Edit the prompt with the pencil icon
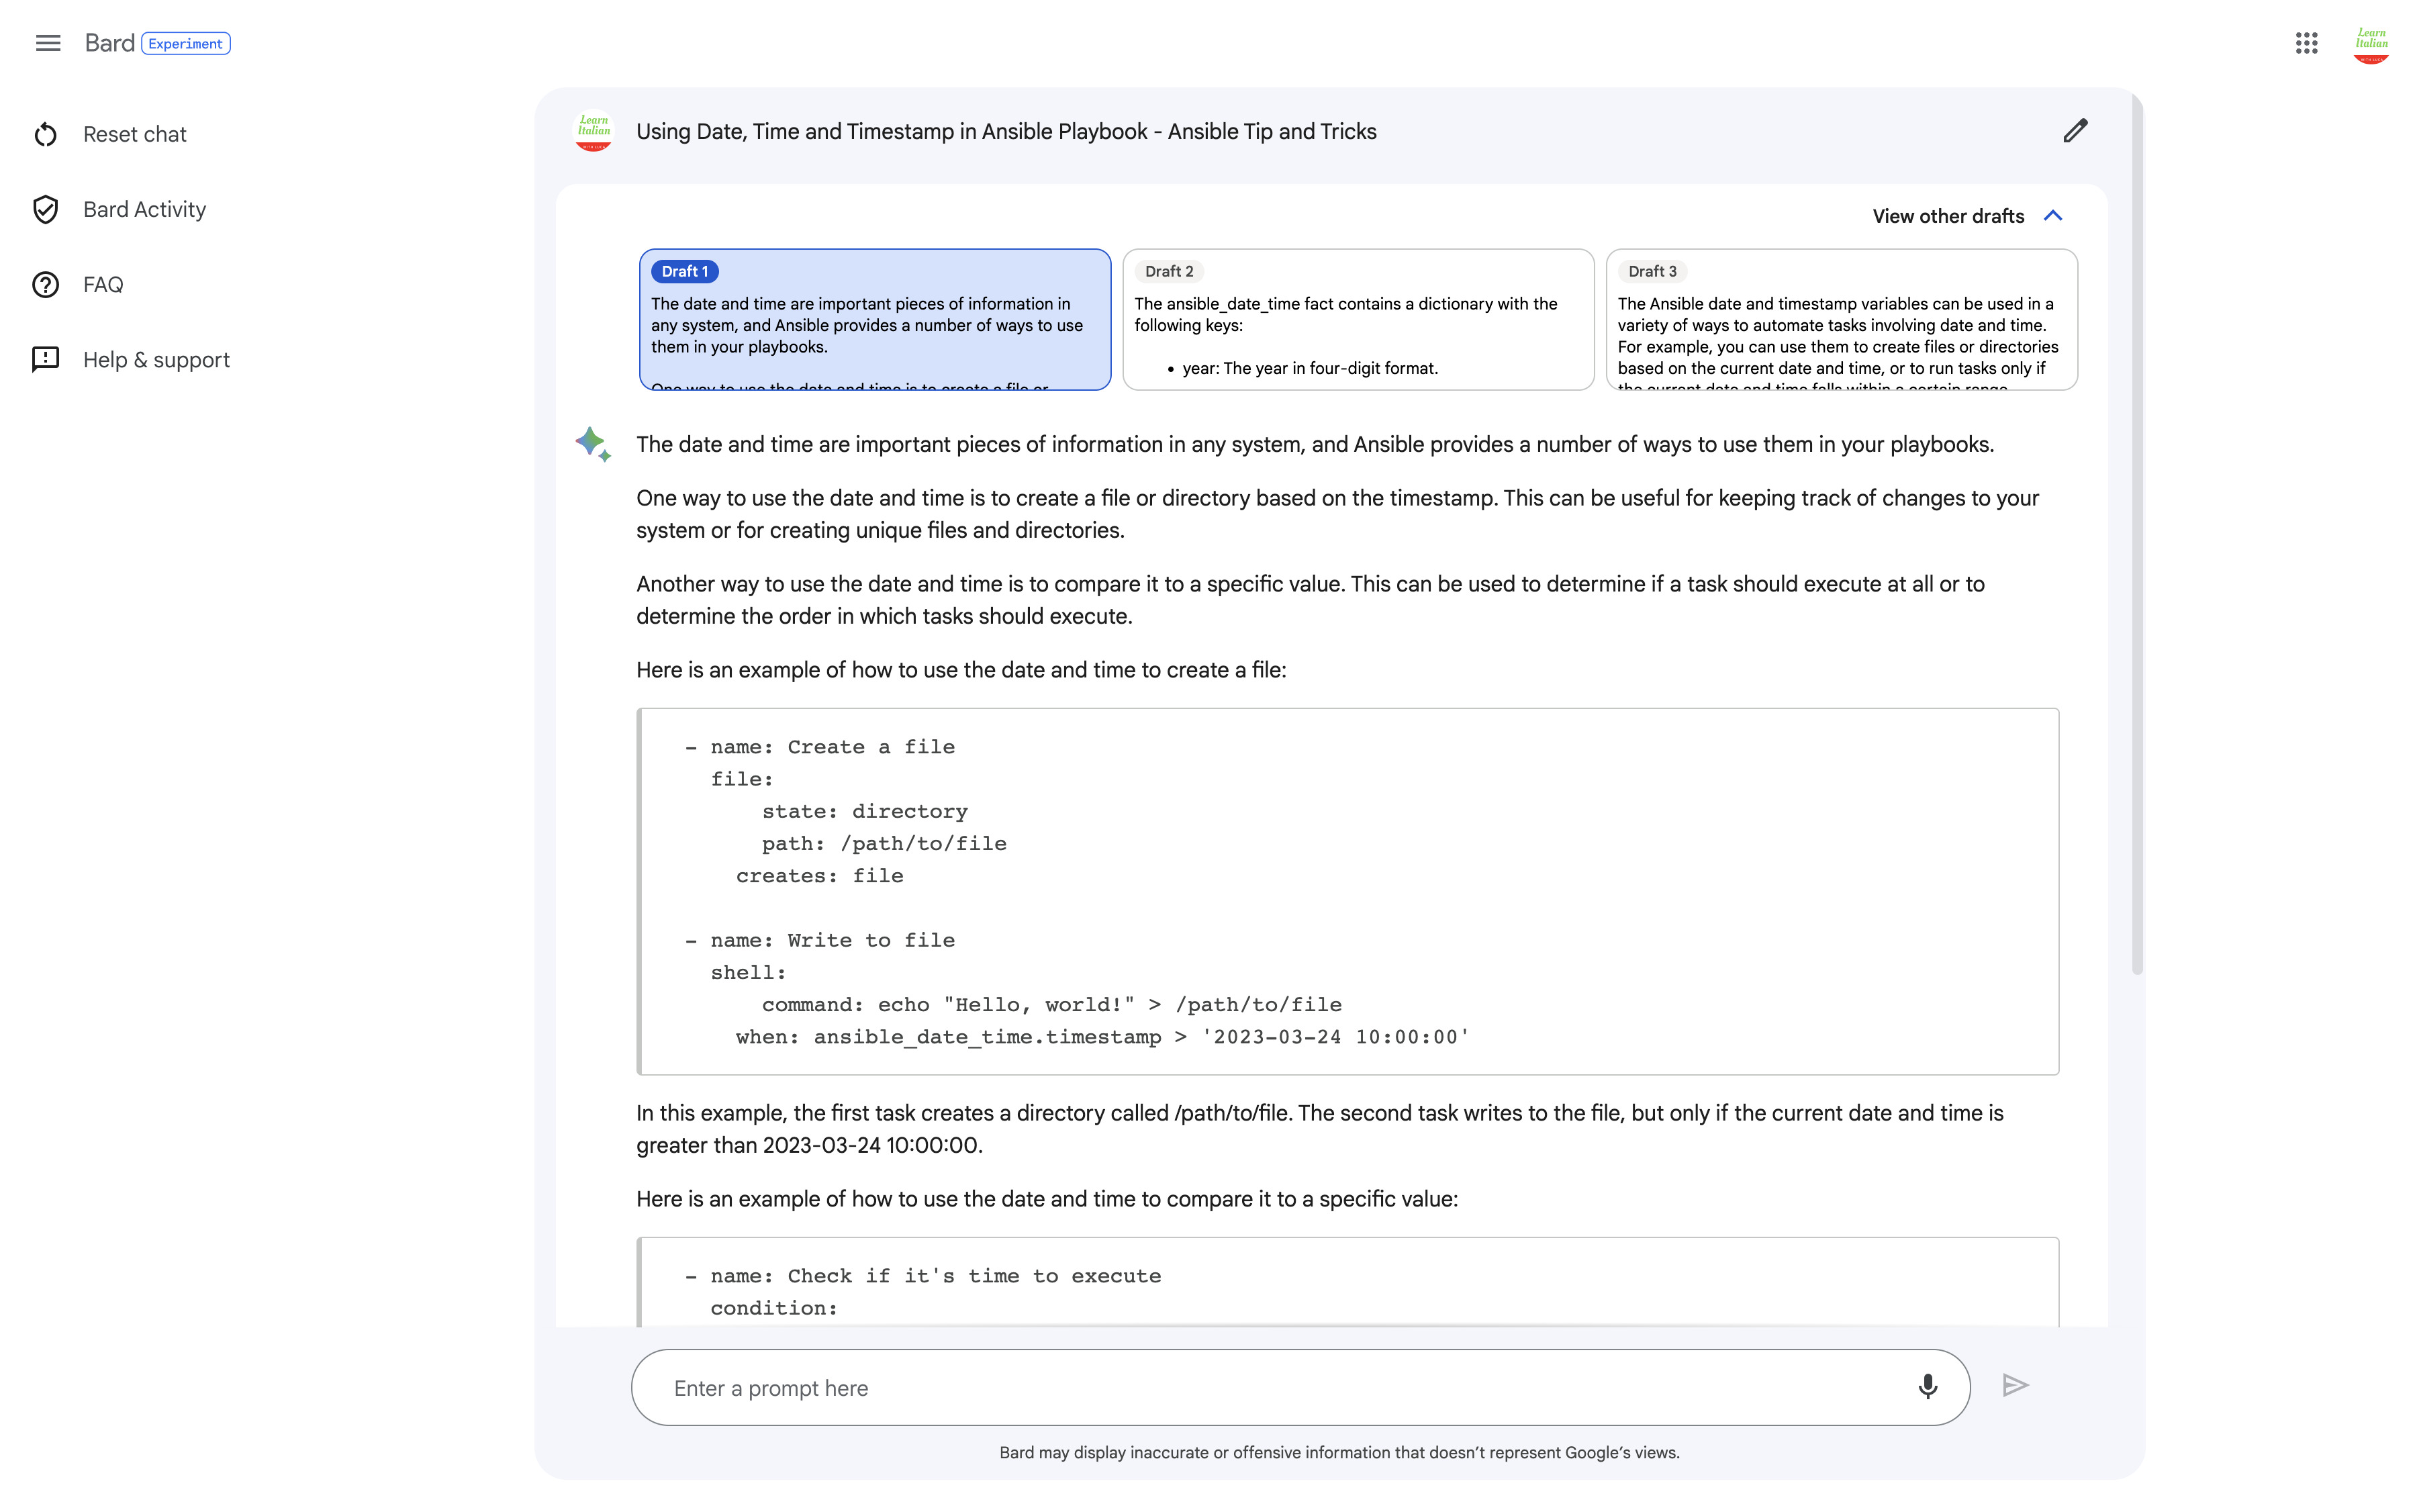The width and height of the screenshot is (2417, 1512). coord(2076,131)
